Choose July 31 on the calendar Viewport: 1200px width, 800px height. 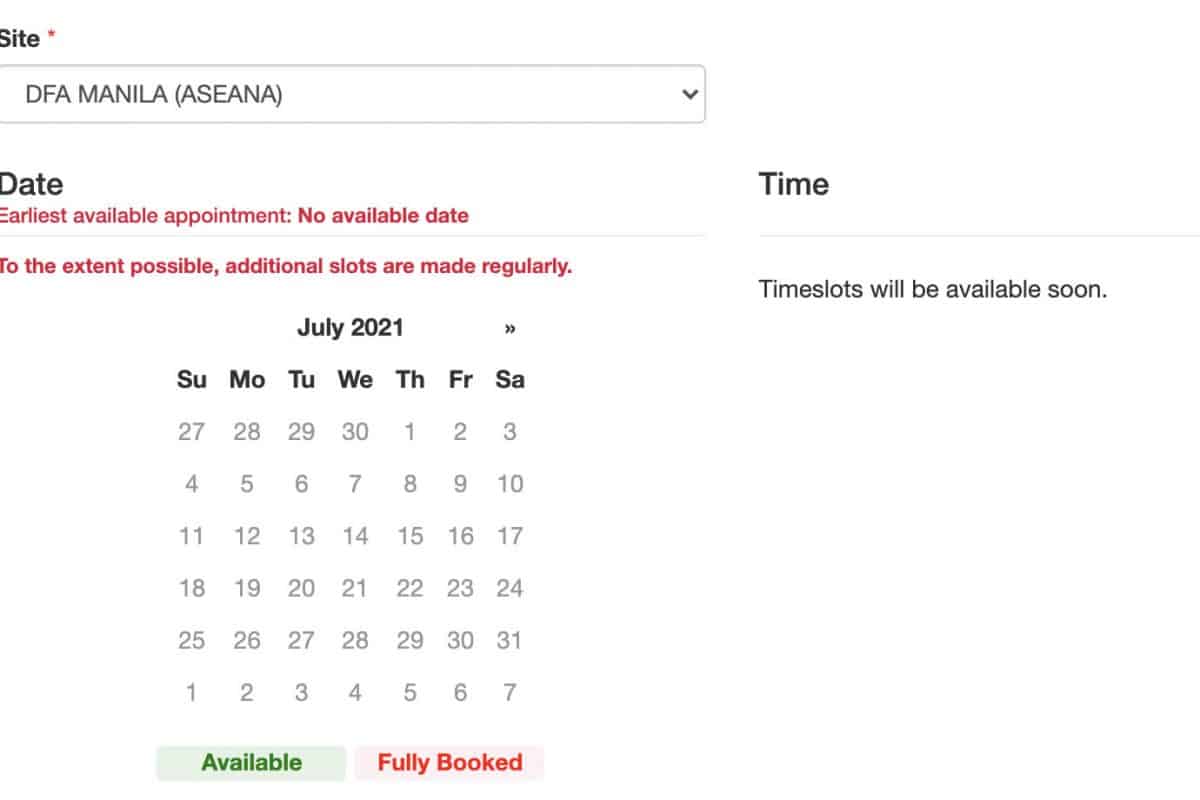point(510,640)
